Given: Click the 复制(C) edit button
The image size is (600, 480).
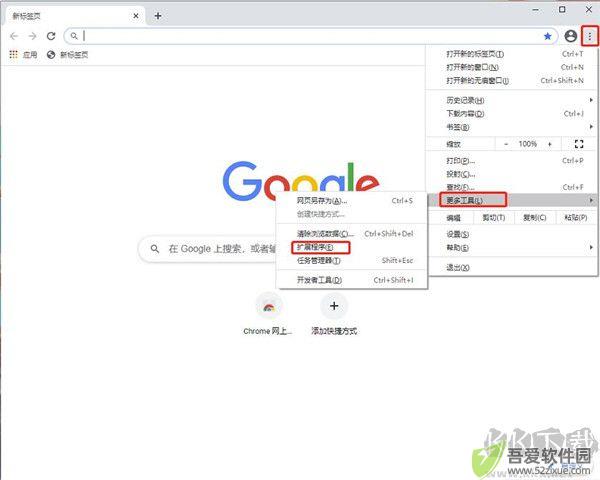Looking at the screenshot, I should click(x=535, y=218).
